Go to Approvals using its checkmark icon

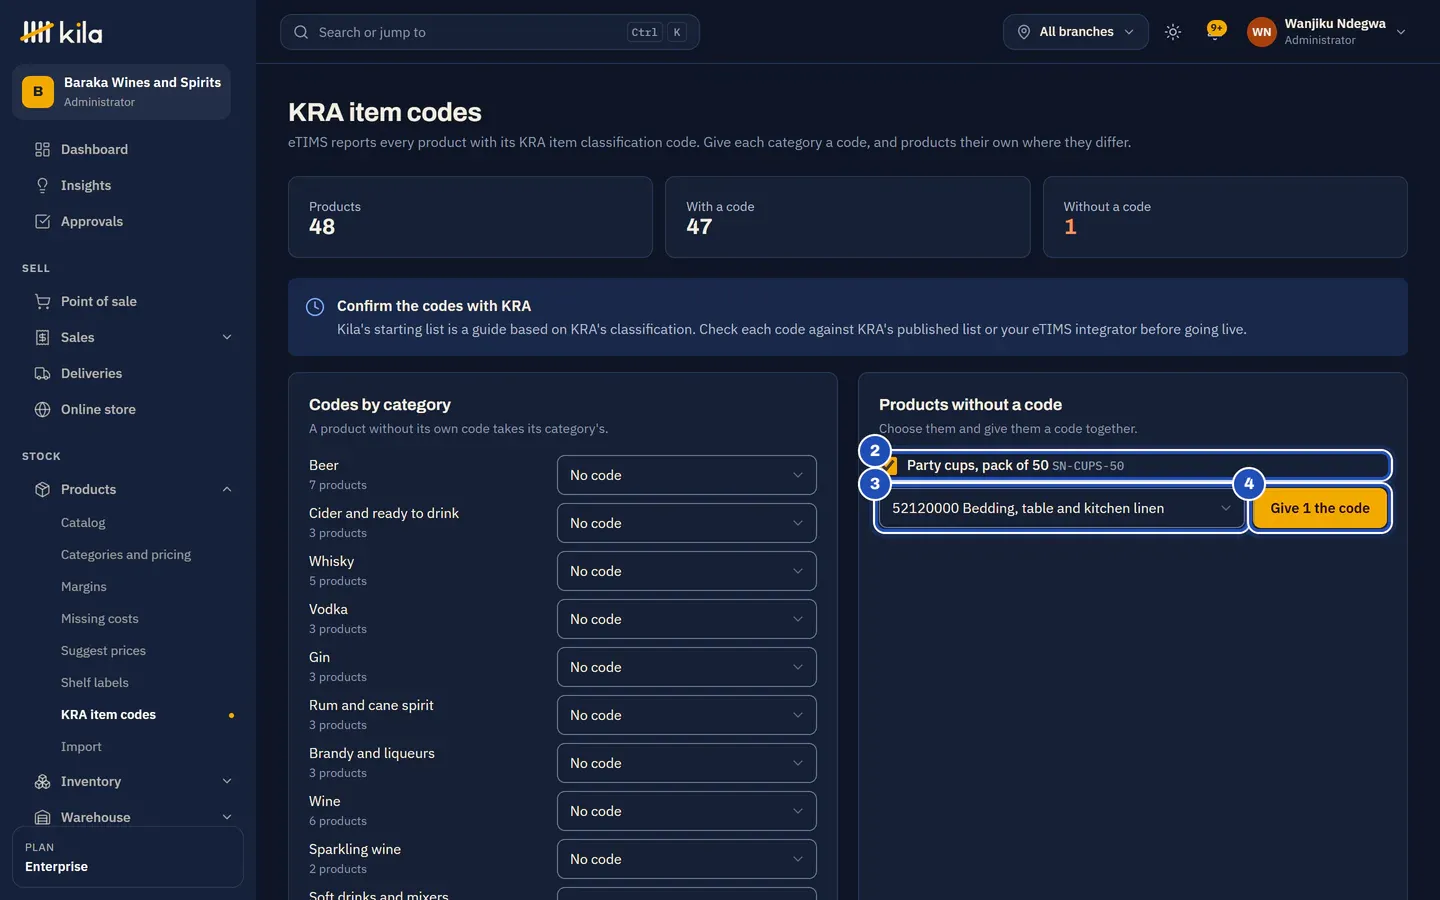(x=42, y=222)
